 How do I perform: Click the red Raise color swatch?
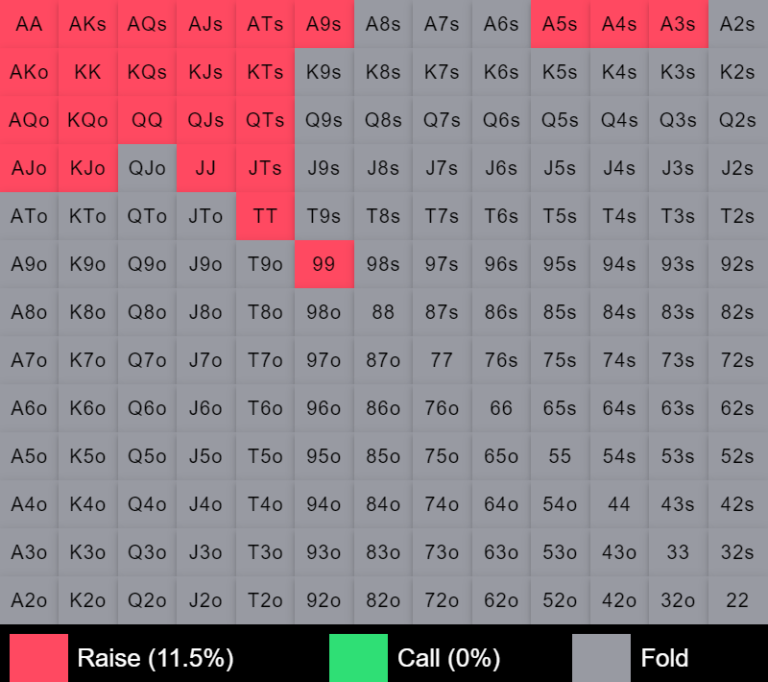(x=39, y=657)
